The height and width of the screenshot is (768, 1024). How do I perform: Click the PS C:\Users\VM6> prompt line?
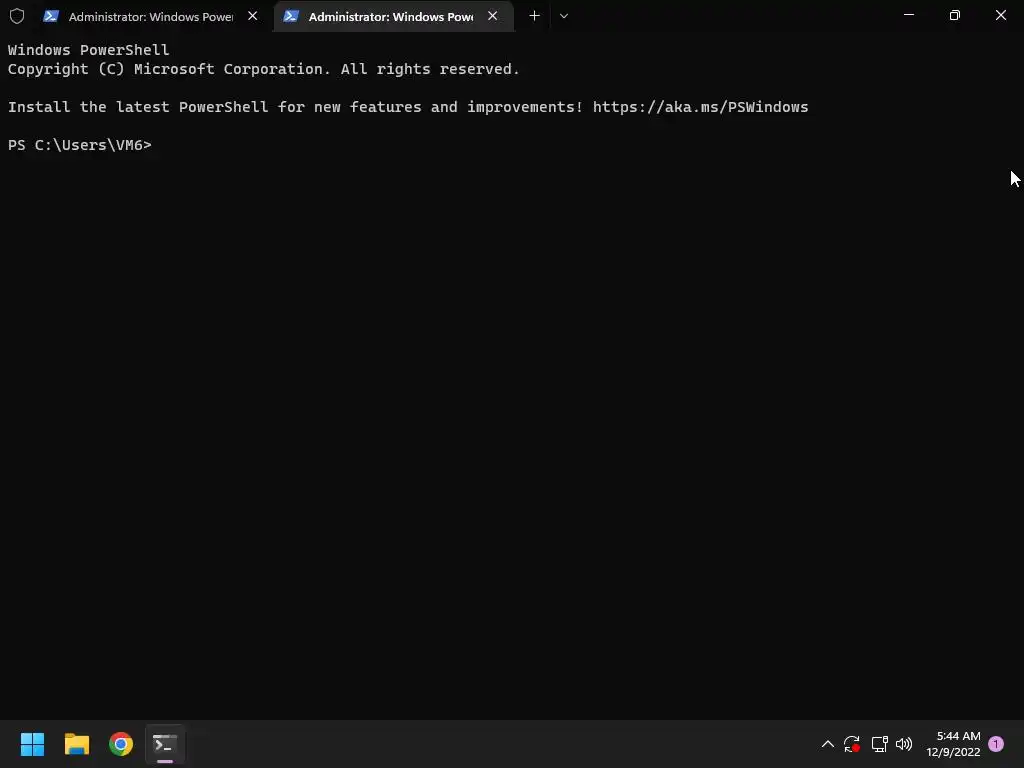[x=80, y=145]
